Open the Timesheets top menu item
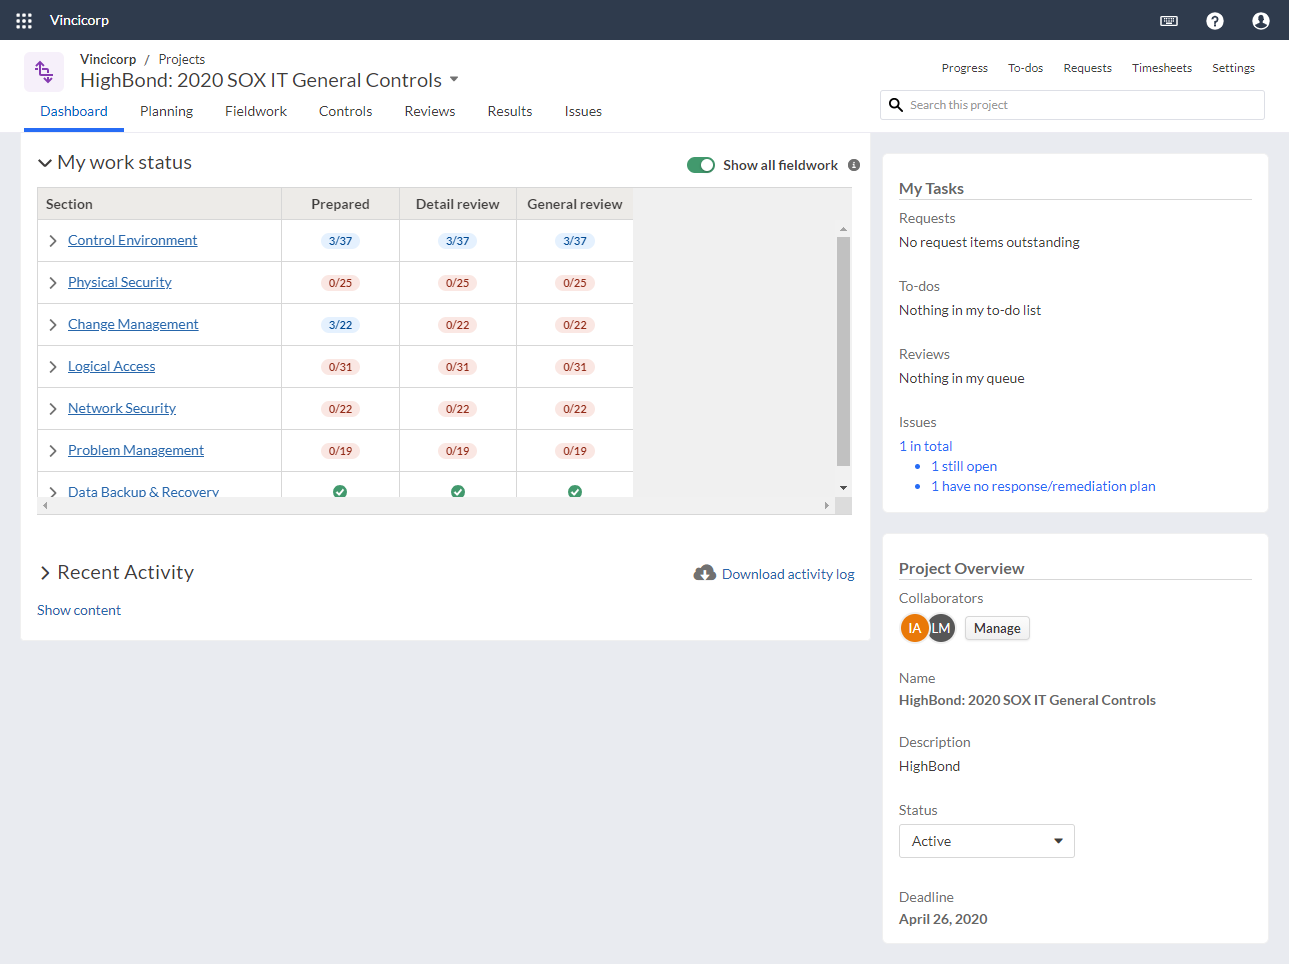This screenshot has height=964, width=1289. coord(1162,68)
